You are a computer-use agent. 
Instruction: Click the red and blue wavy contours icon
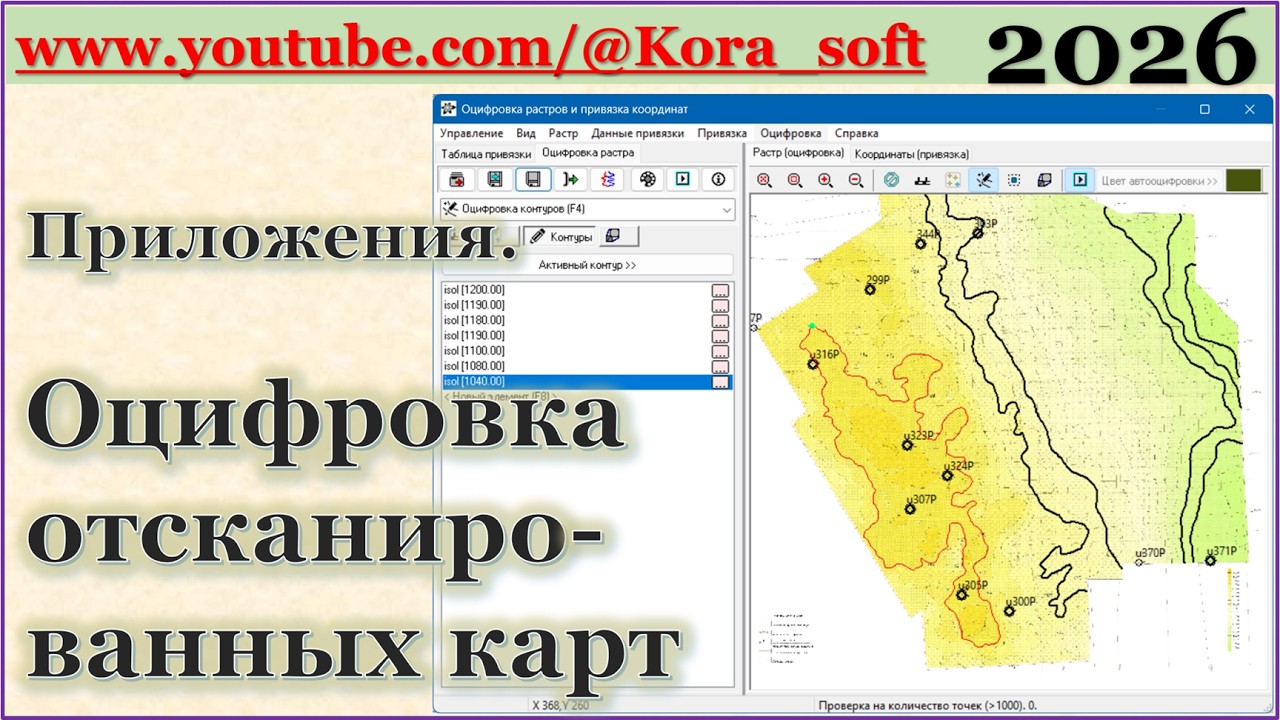point(608,179)
